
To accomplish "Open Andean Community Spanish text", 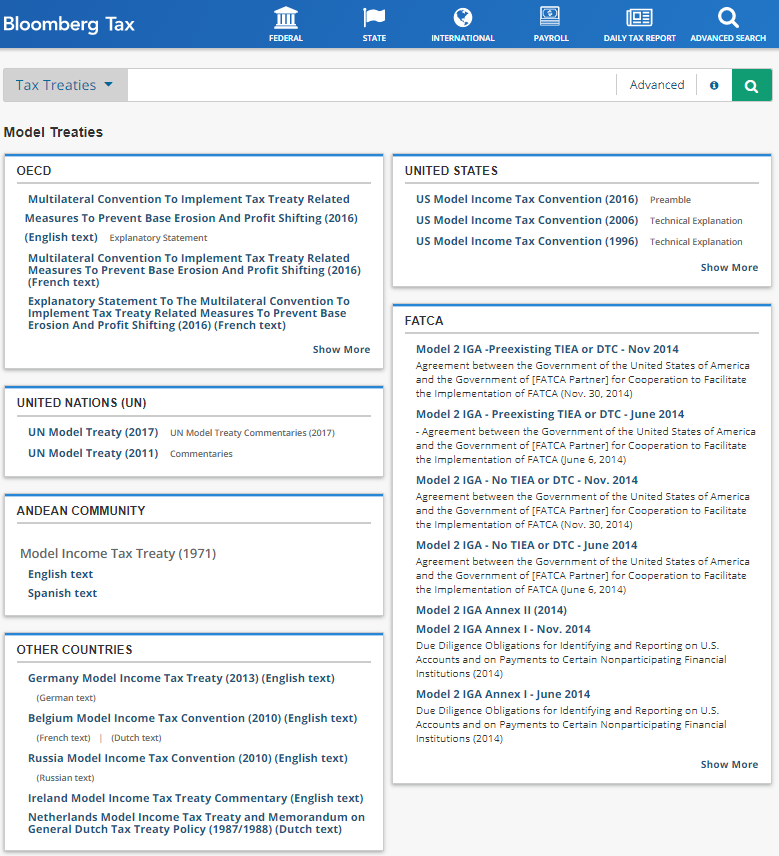I will 62,593.
